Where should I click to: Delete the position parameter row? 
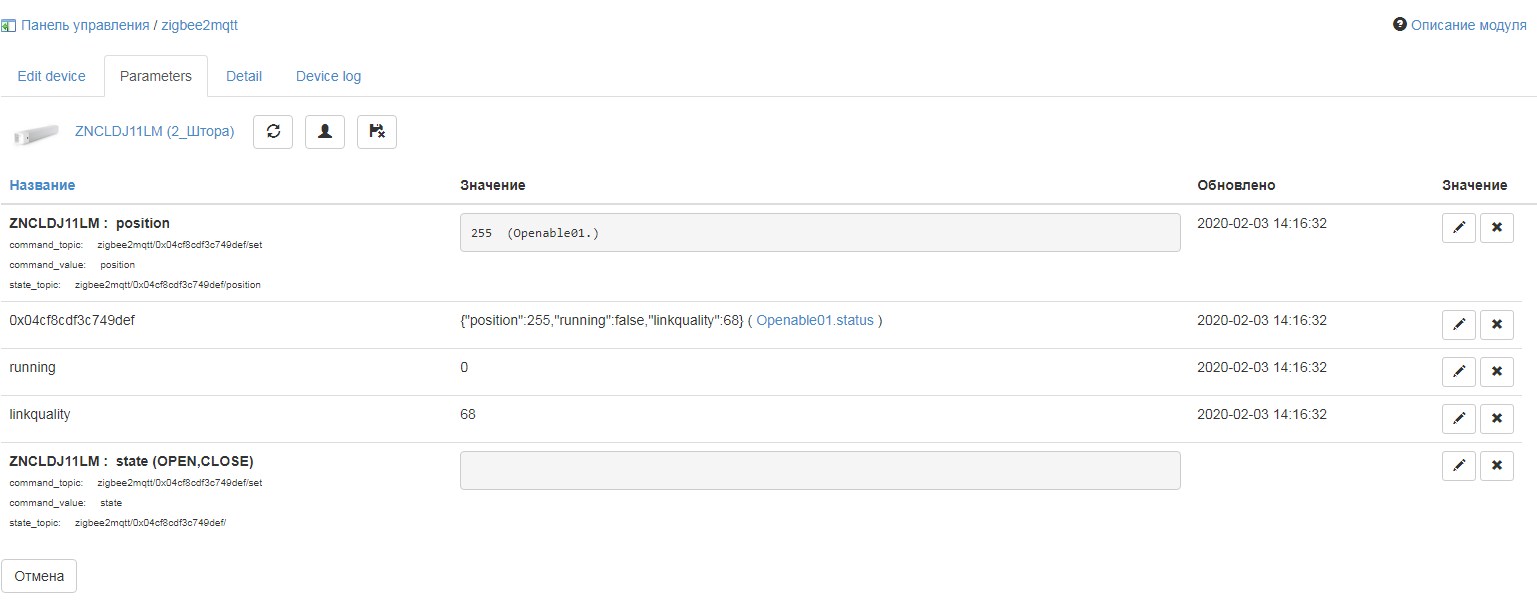(x=1497, y=228)
